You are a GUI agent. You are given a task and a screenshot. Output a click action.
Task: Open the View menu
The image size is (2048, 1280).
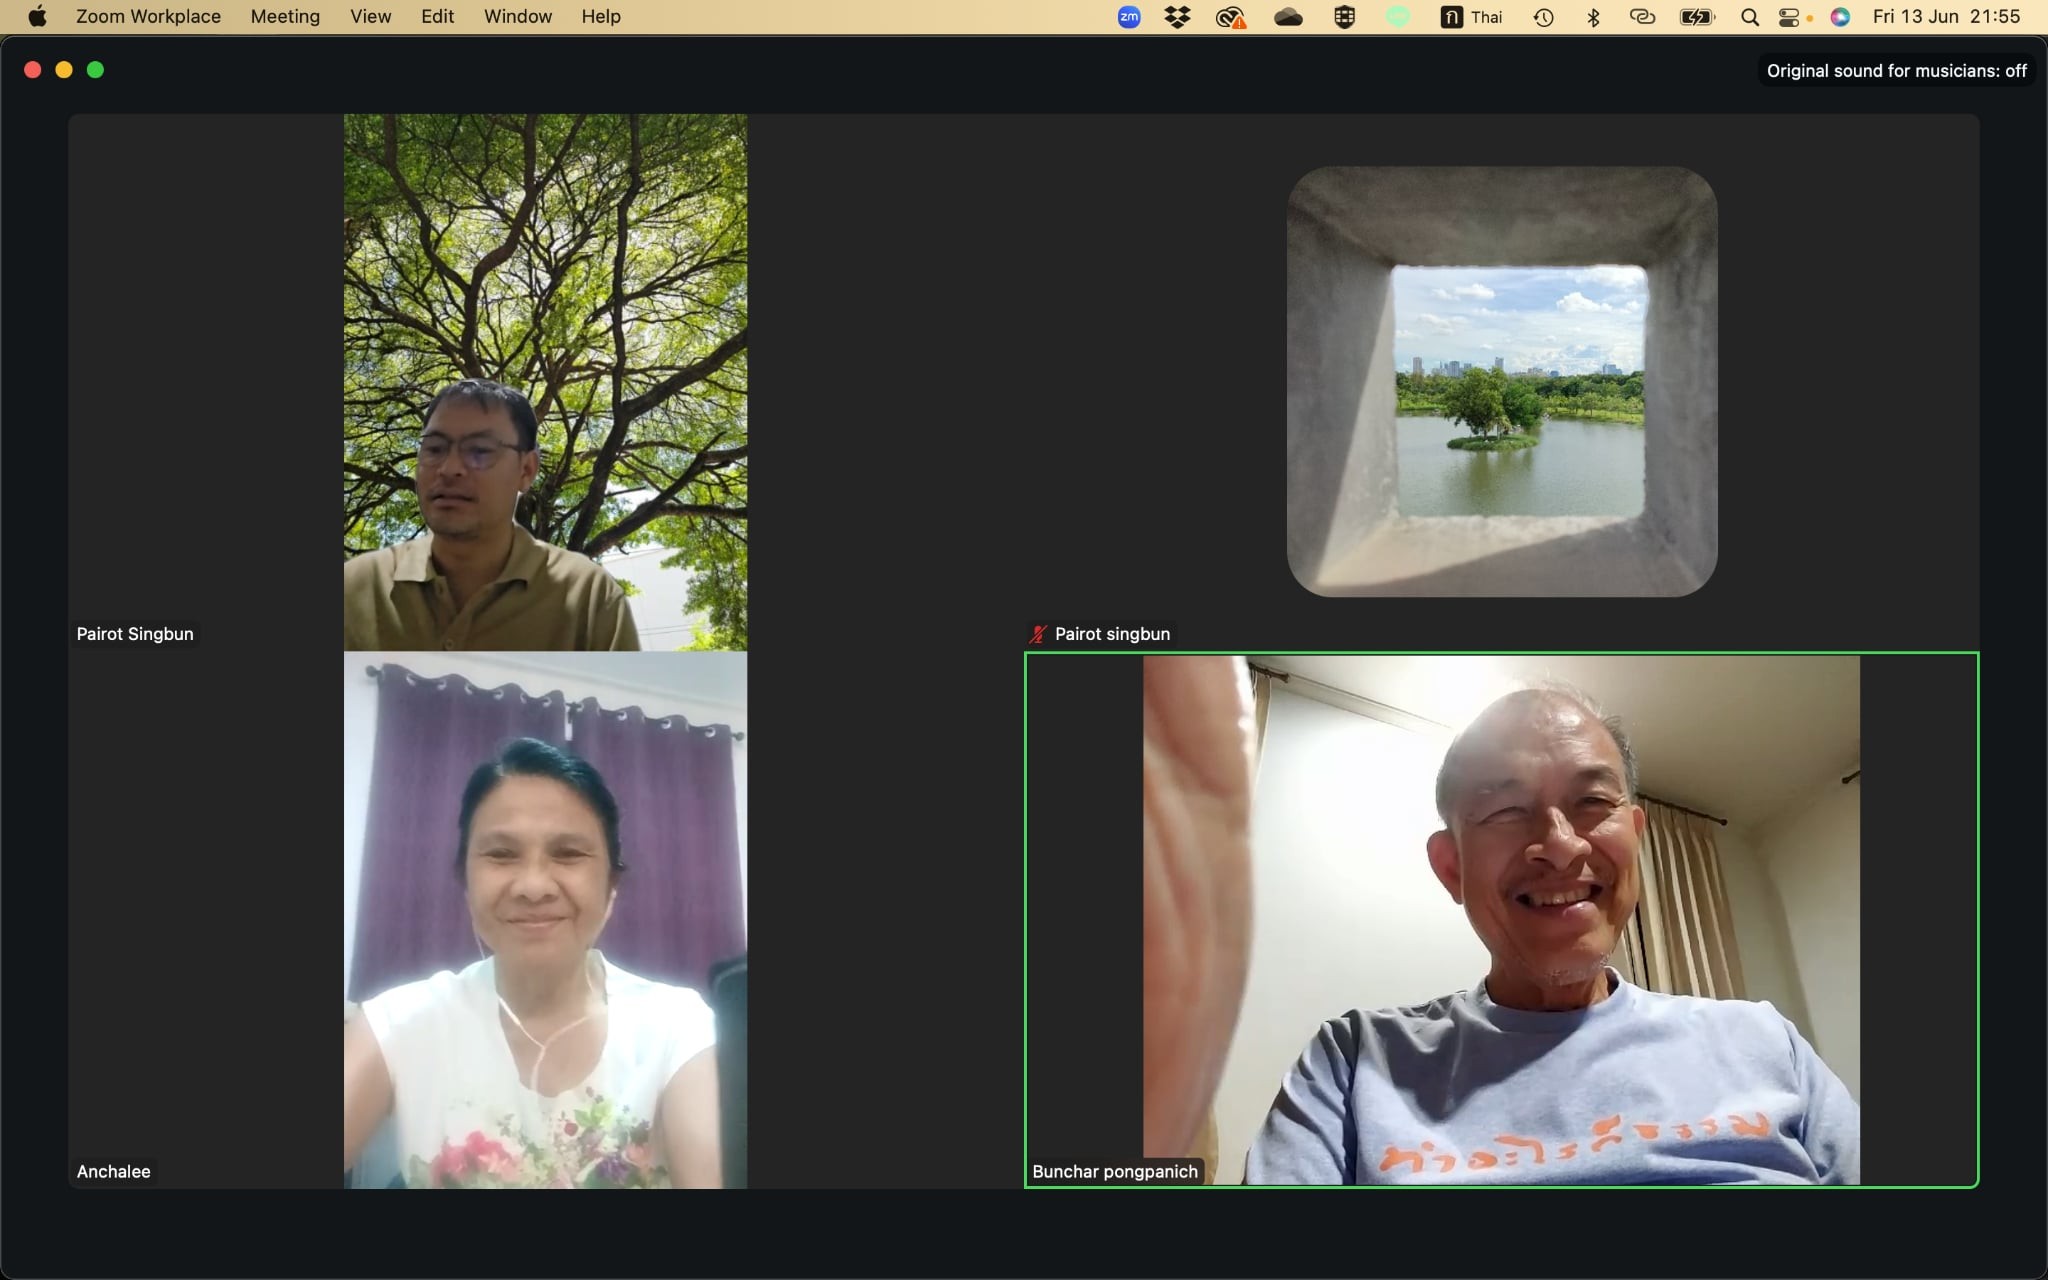[x=370, y=17]
